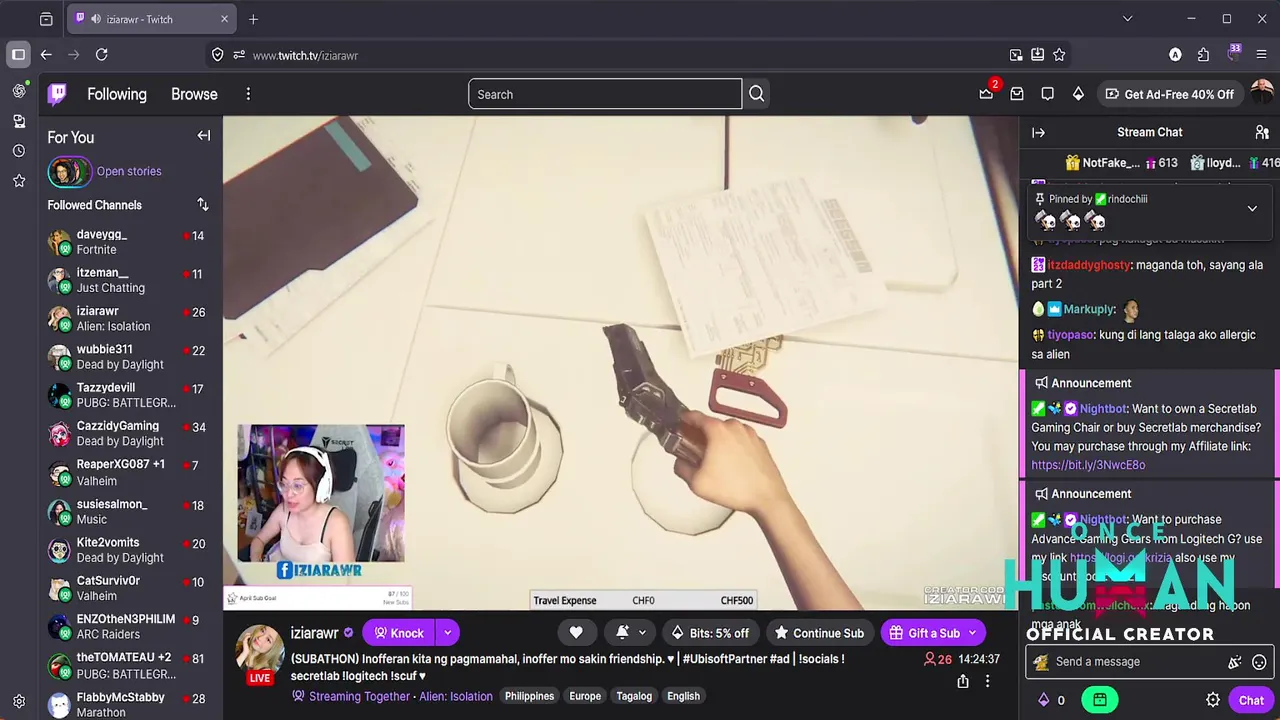Click Get Ad-Free 40% Off button

[x=1169, y=94]
